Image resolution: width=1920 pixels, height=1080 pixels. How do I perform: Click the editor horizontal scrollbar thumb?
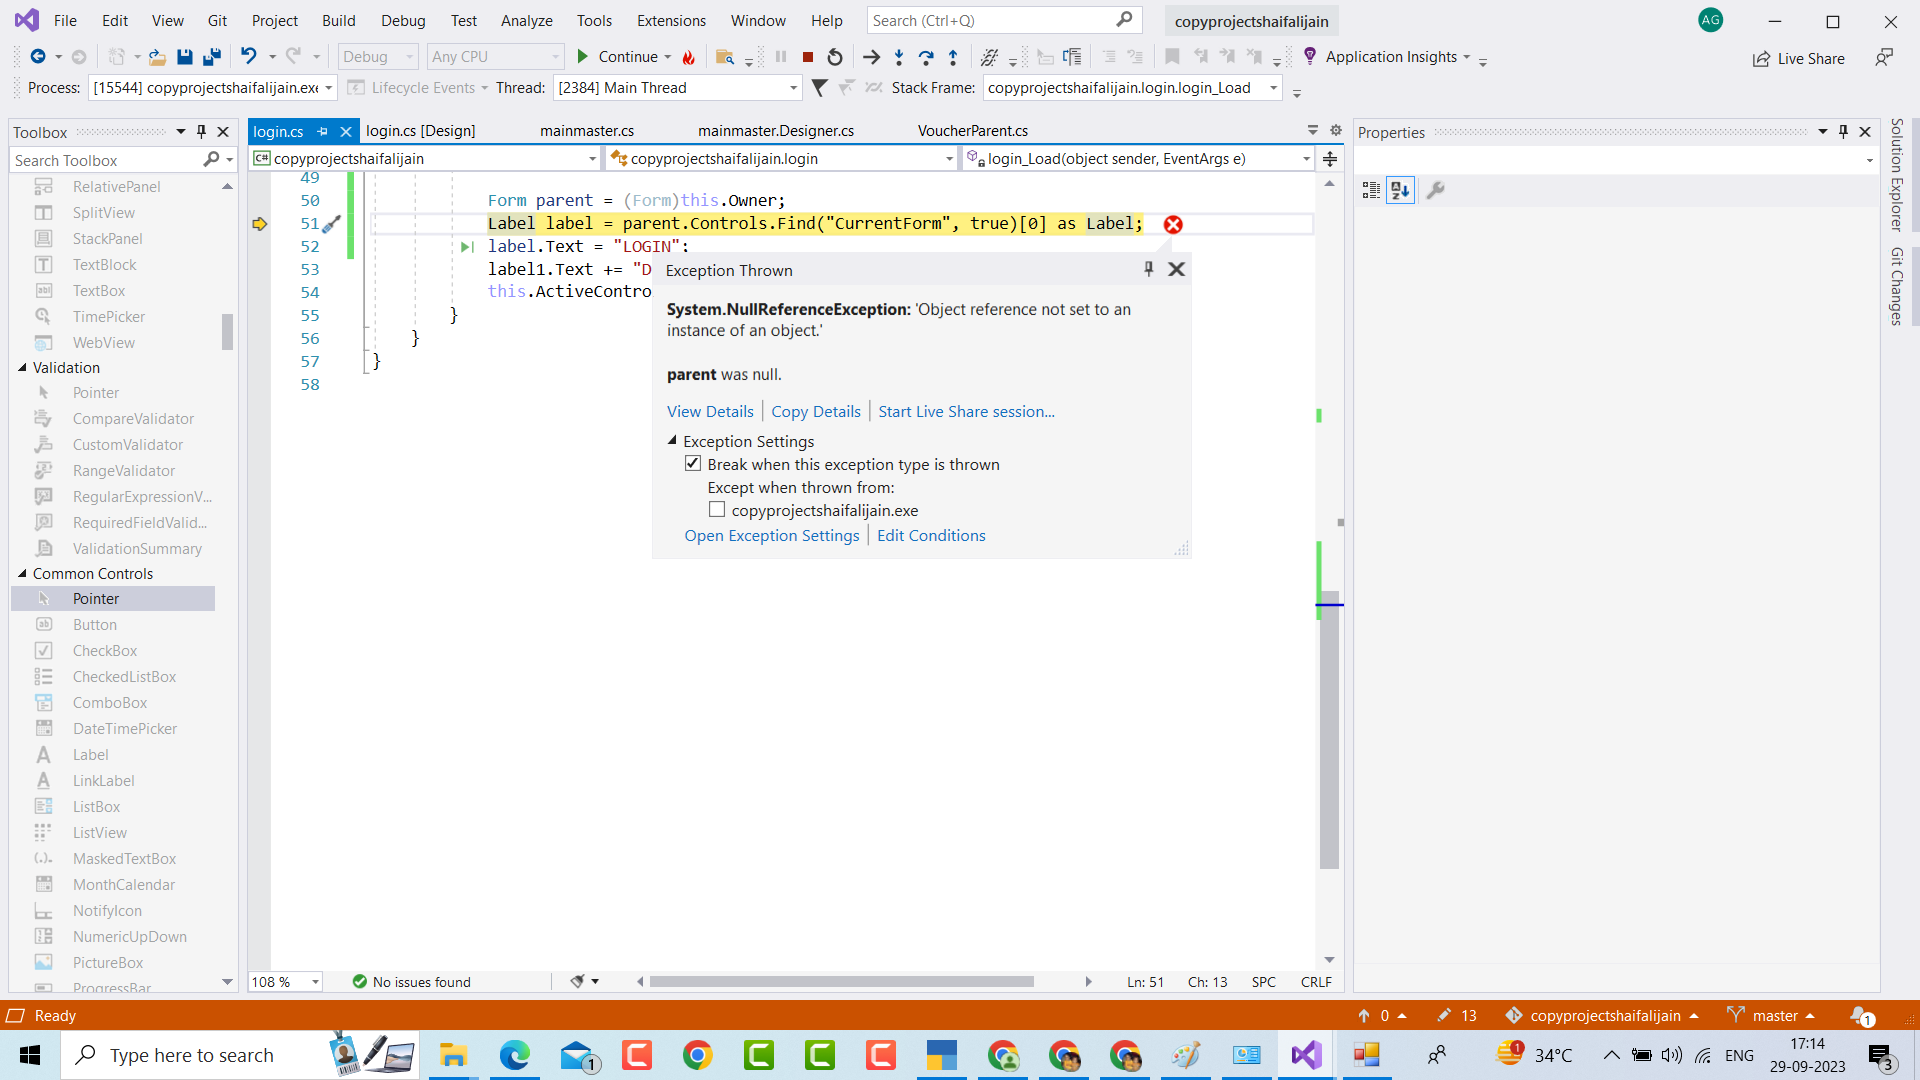[x=842, y=982]
